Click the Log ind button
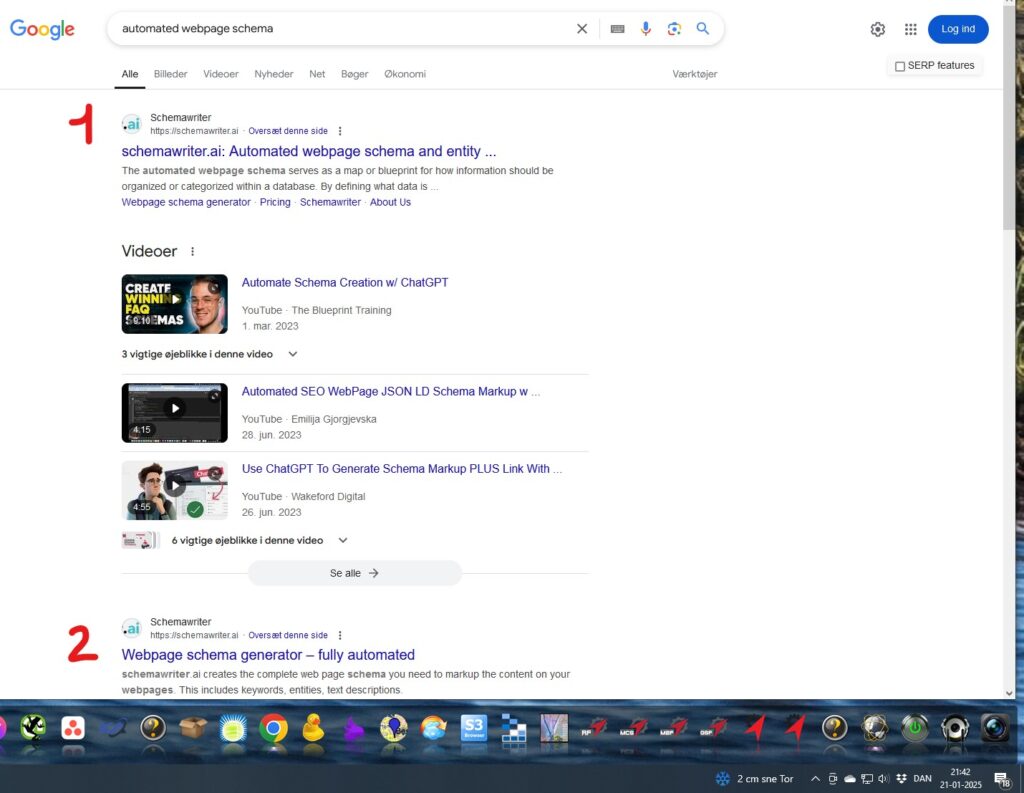 (958, 29)
